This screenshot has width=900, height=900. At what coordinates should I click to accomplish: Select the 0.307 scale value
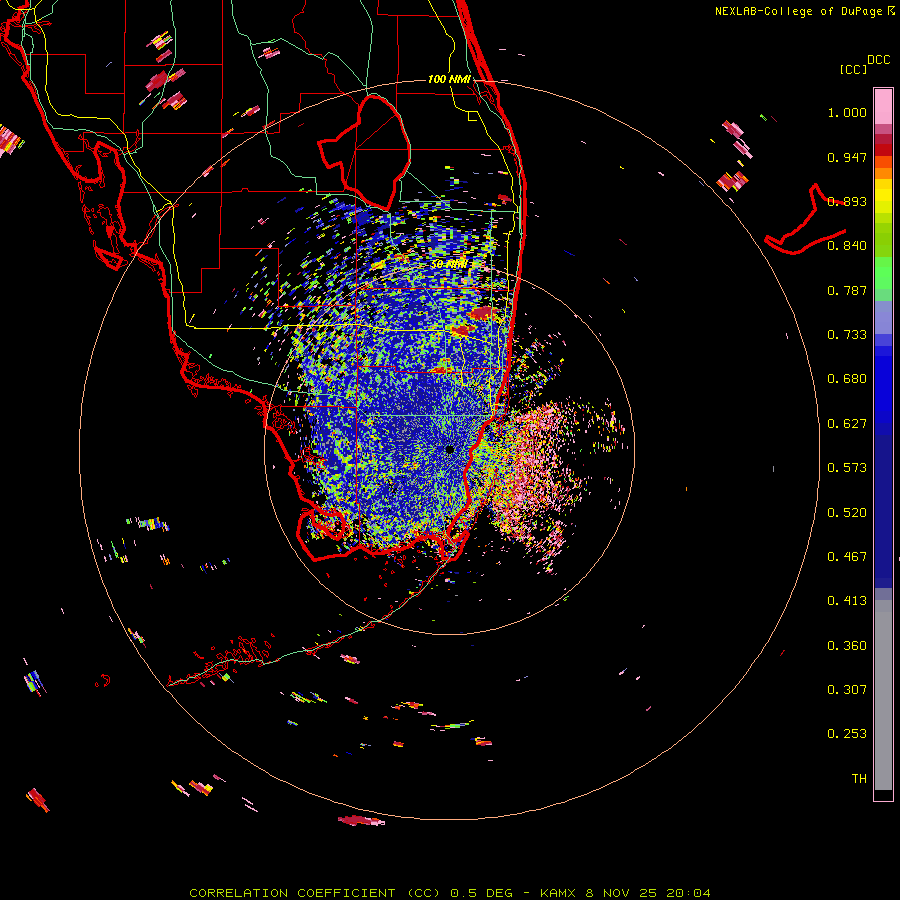coord(847,690)
